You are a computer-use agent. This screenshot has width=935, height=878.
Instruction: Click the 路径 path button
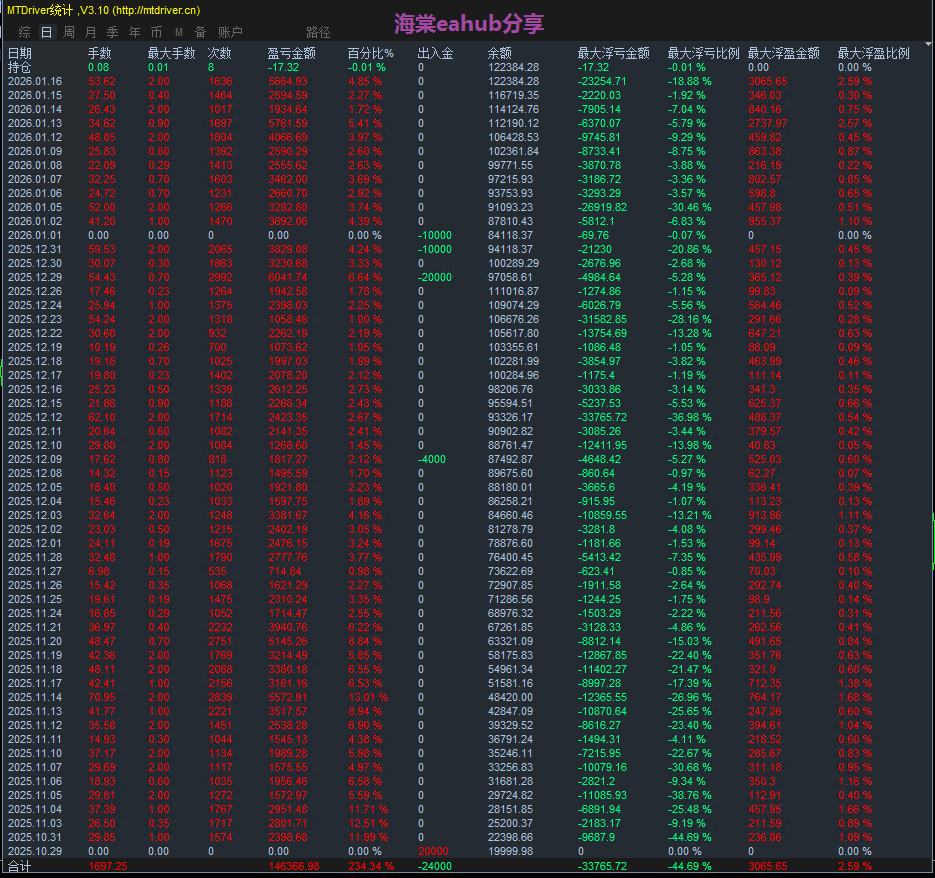pyautogui.click(x=318, y=32)
